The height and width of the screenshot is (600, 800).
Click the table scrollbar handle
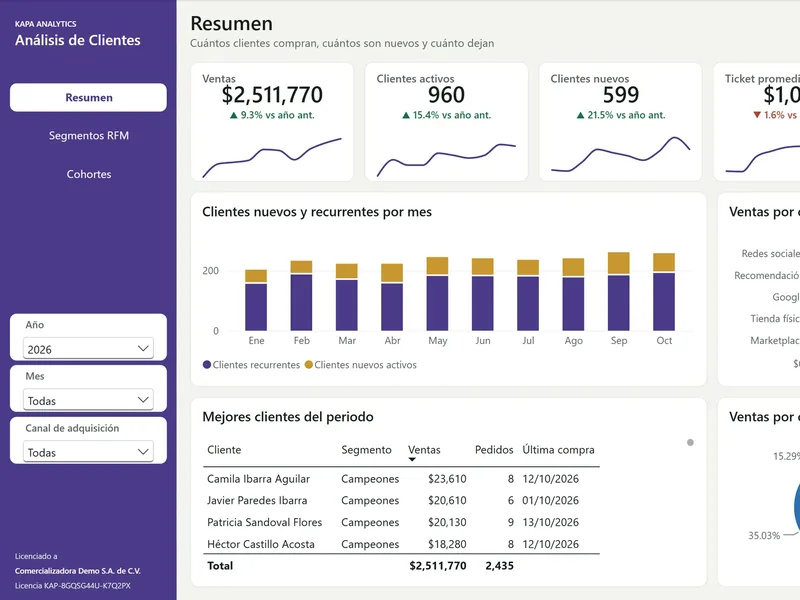[690, 442]
